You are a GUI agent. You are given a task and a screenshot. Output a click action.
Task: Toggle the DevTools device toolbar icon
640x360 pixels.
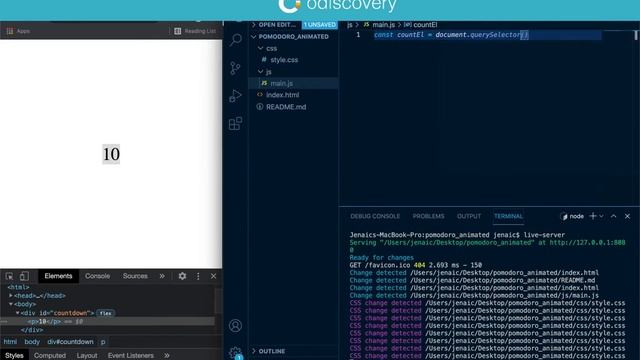click(24, 276)
